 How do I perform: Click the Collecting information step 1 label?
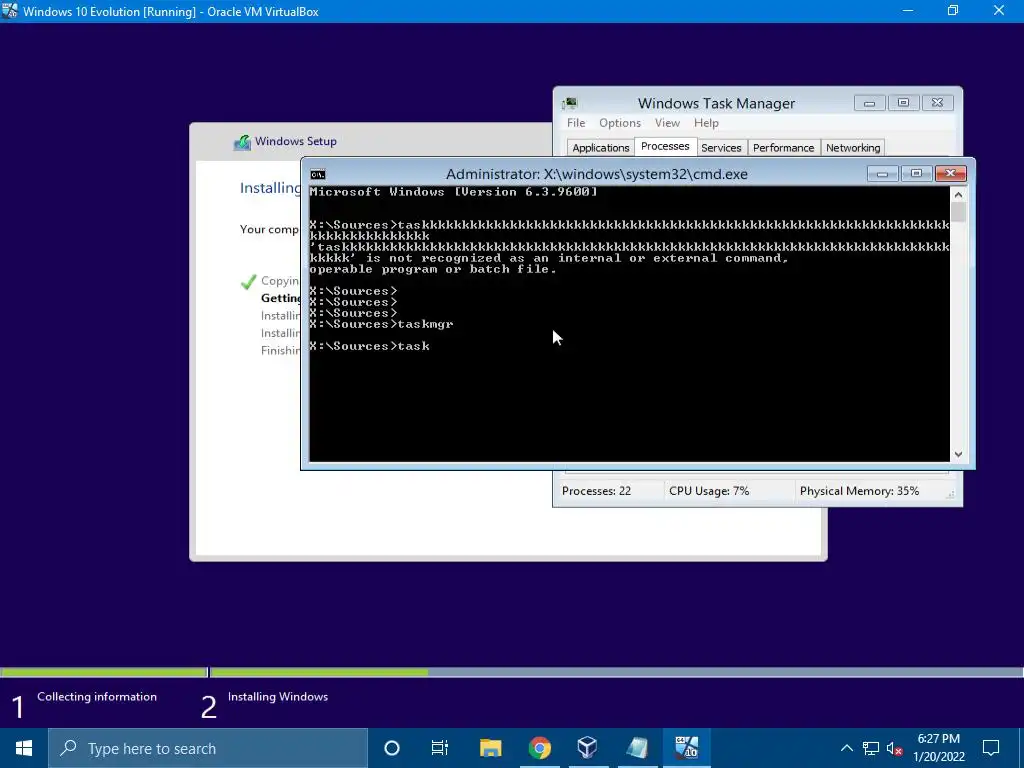[x=97, y=697]
